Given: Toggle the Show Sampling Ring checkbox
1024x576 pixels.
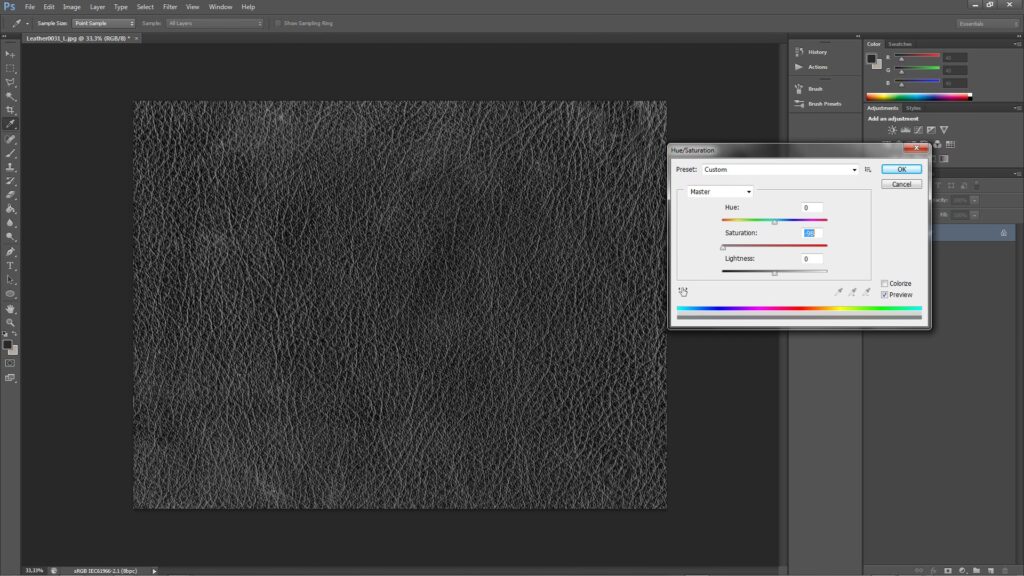Looking at the screenshot, I should click(x=278, y=23).
